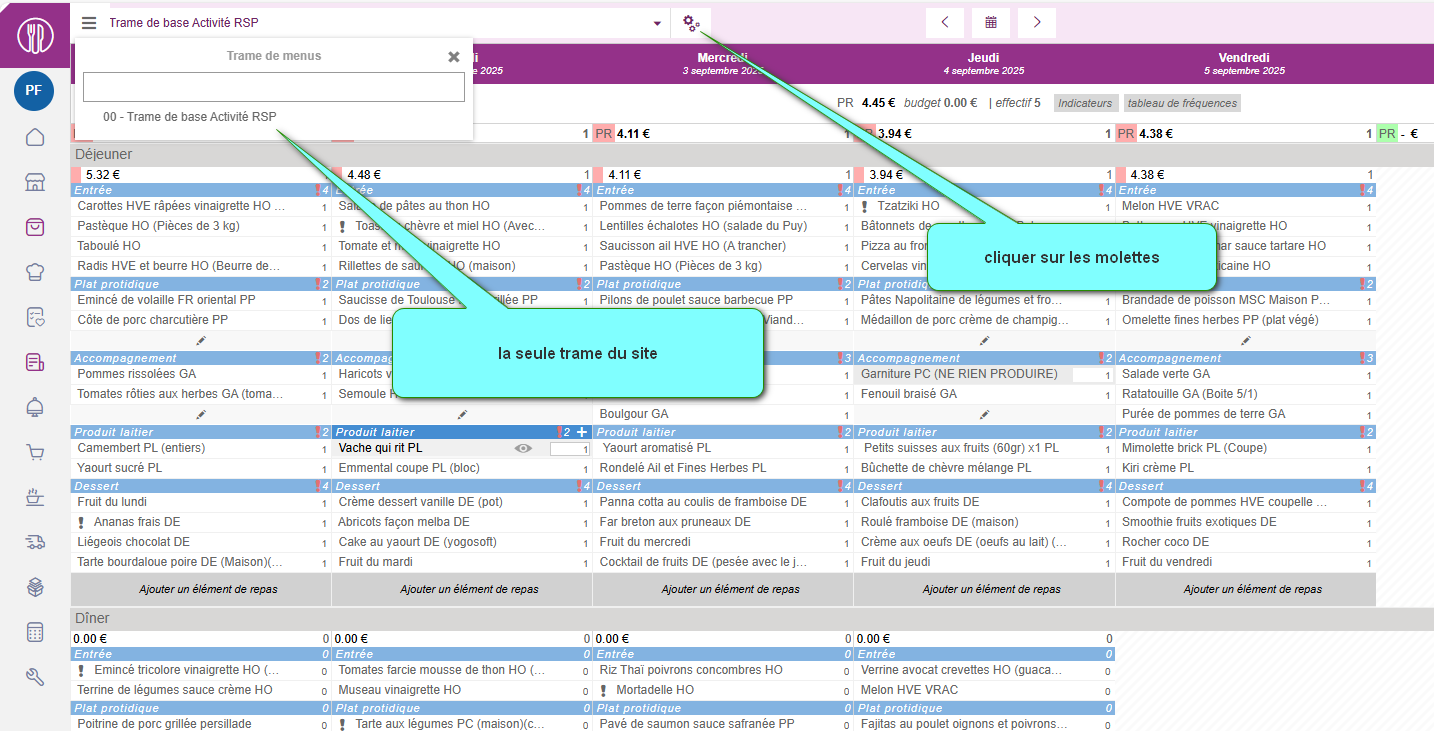The image size is (1434, 731).
Task: Click the pencil below Médaillon de porc crème
Action: 984,341
